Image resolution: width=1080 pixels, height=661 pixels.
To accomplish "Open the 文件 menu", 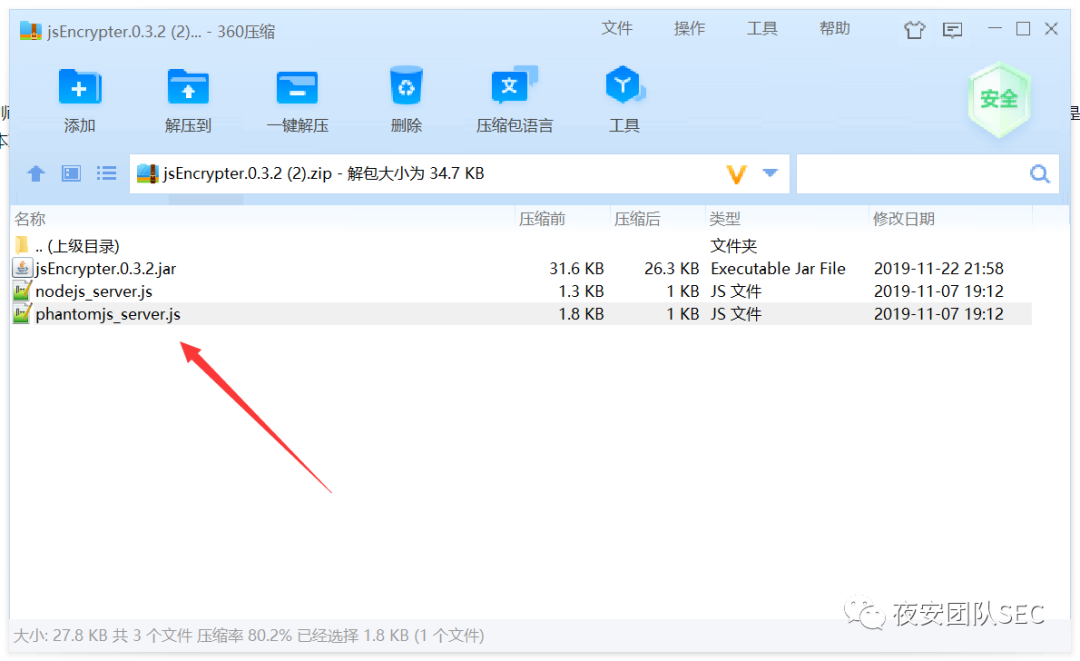I will point(616,28).
